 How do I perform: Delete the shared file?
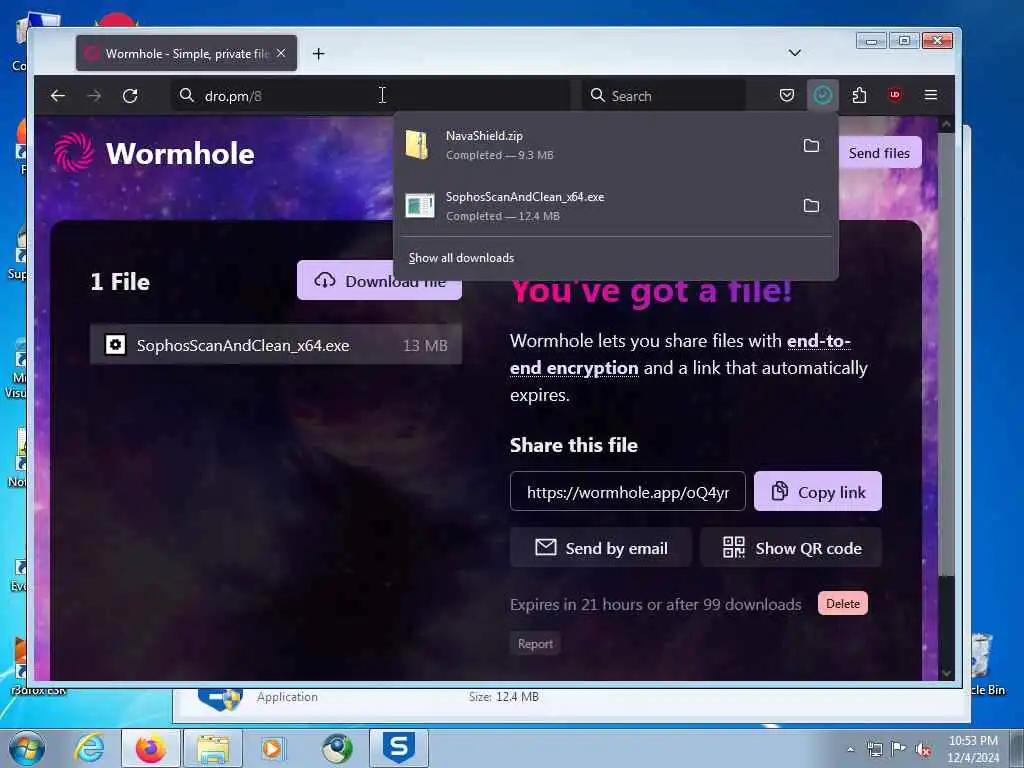tap(843, 604)
